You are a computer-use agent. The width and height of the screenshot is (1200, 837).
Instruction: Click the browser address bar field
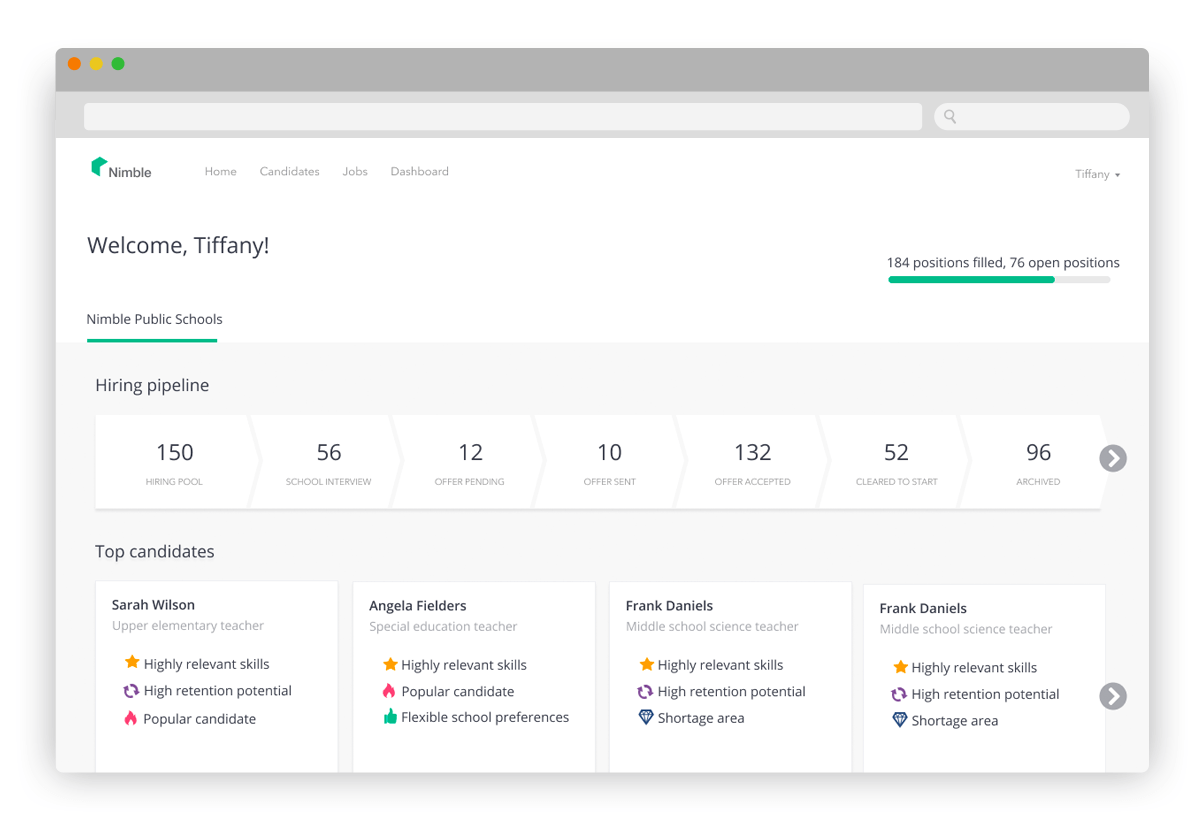[502, 117]
